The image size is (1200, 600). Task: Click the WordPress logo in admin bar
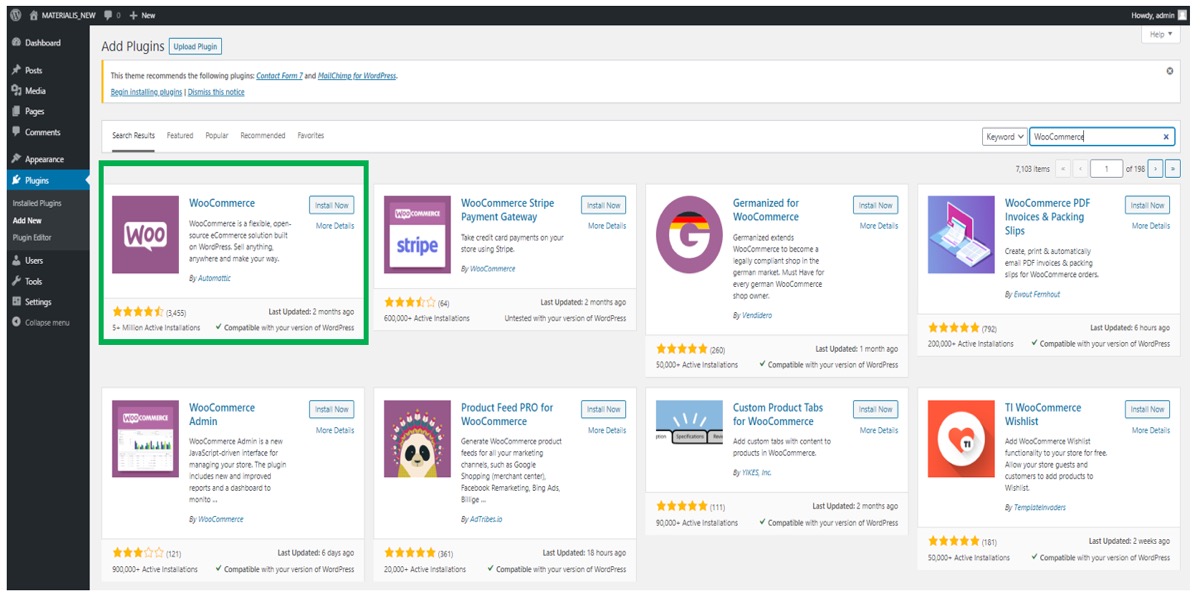point(15,16)
